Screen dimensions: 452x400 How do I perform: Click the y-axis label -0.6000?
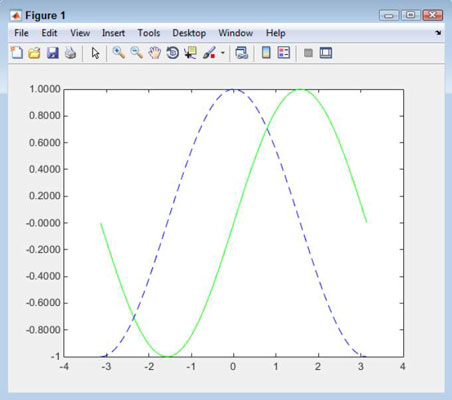pos(43,303)
